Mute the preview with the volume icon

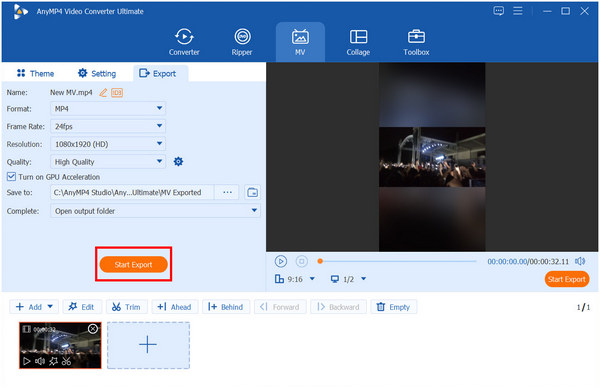click(580, 261)
